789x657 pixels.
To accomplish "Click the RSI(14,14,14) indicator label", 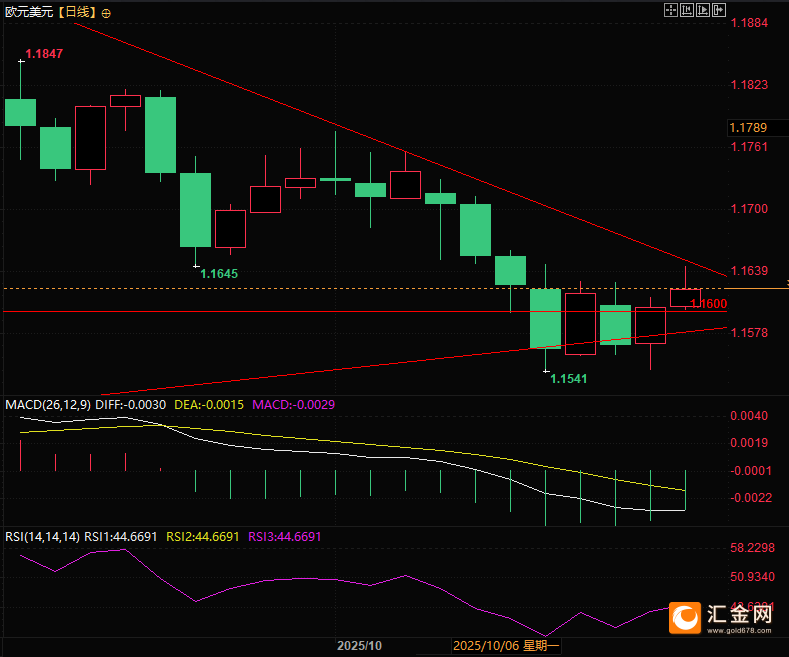I will point(42,537).
